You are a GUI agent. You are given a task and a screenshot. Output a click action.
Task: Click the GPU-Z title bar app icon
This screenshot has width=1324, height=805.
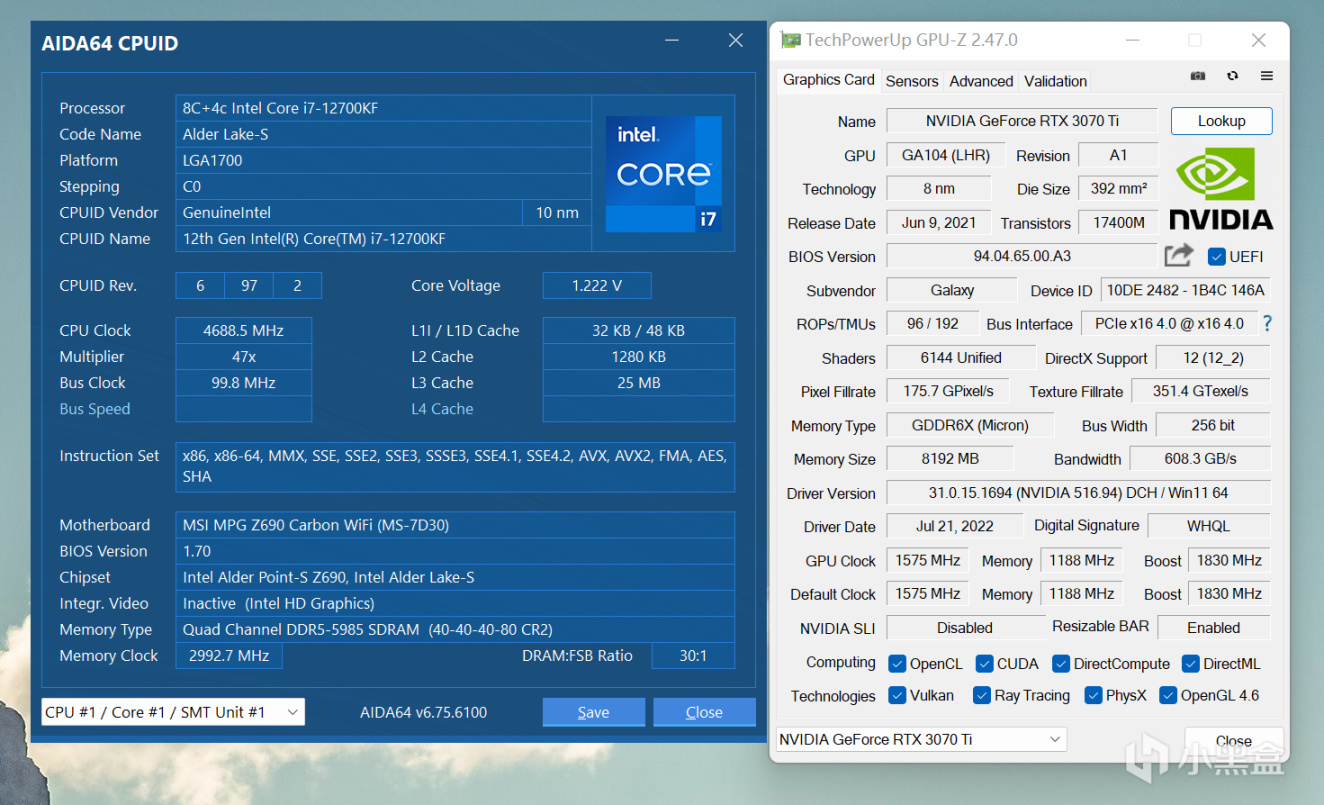click(x=790, y=41)
